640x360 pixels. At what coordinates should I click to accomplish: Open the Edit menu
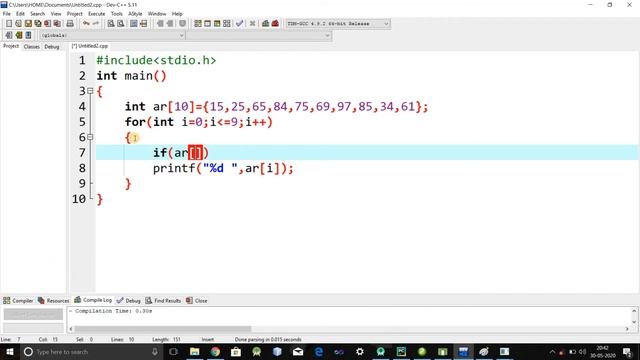tap(20, 13)
